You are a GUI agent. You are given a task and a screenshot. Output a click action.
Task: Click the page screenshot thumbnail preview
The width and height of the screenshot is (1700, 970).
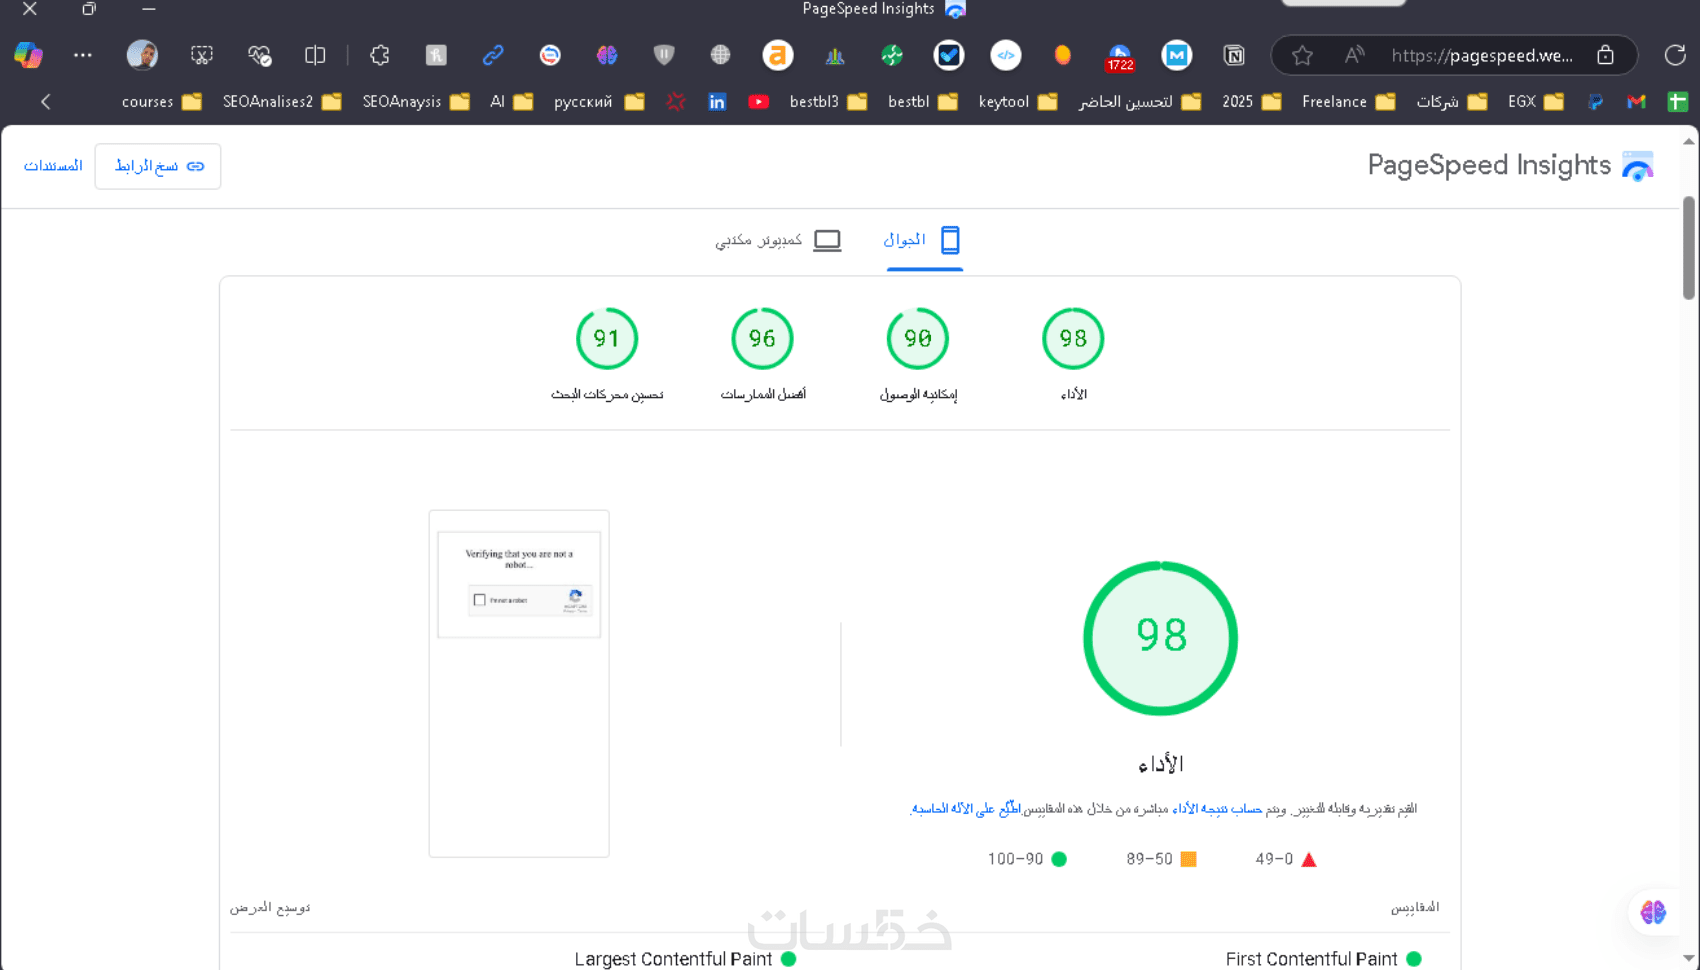(x=519, y=684)
